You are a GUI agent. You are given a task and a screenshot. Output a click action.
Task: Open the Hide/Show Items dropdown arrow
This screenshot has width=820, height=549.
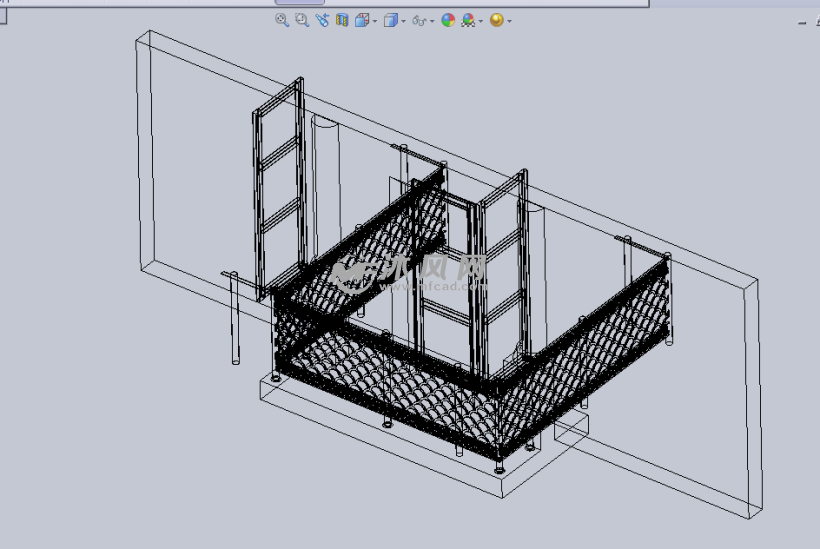(432, 21)
